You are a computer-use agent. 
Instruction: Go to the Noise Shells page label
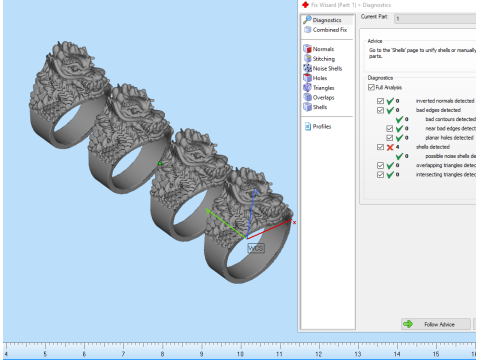coord(327,68)
